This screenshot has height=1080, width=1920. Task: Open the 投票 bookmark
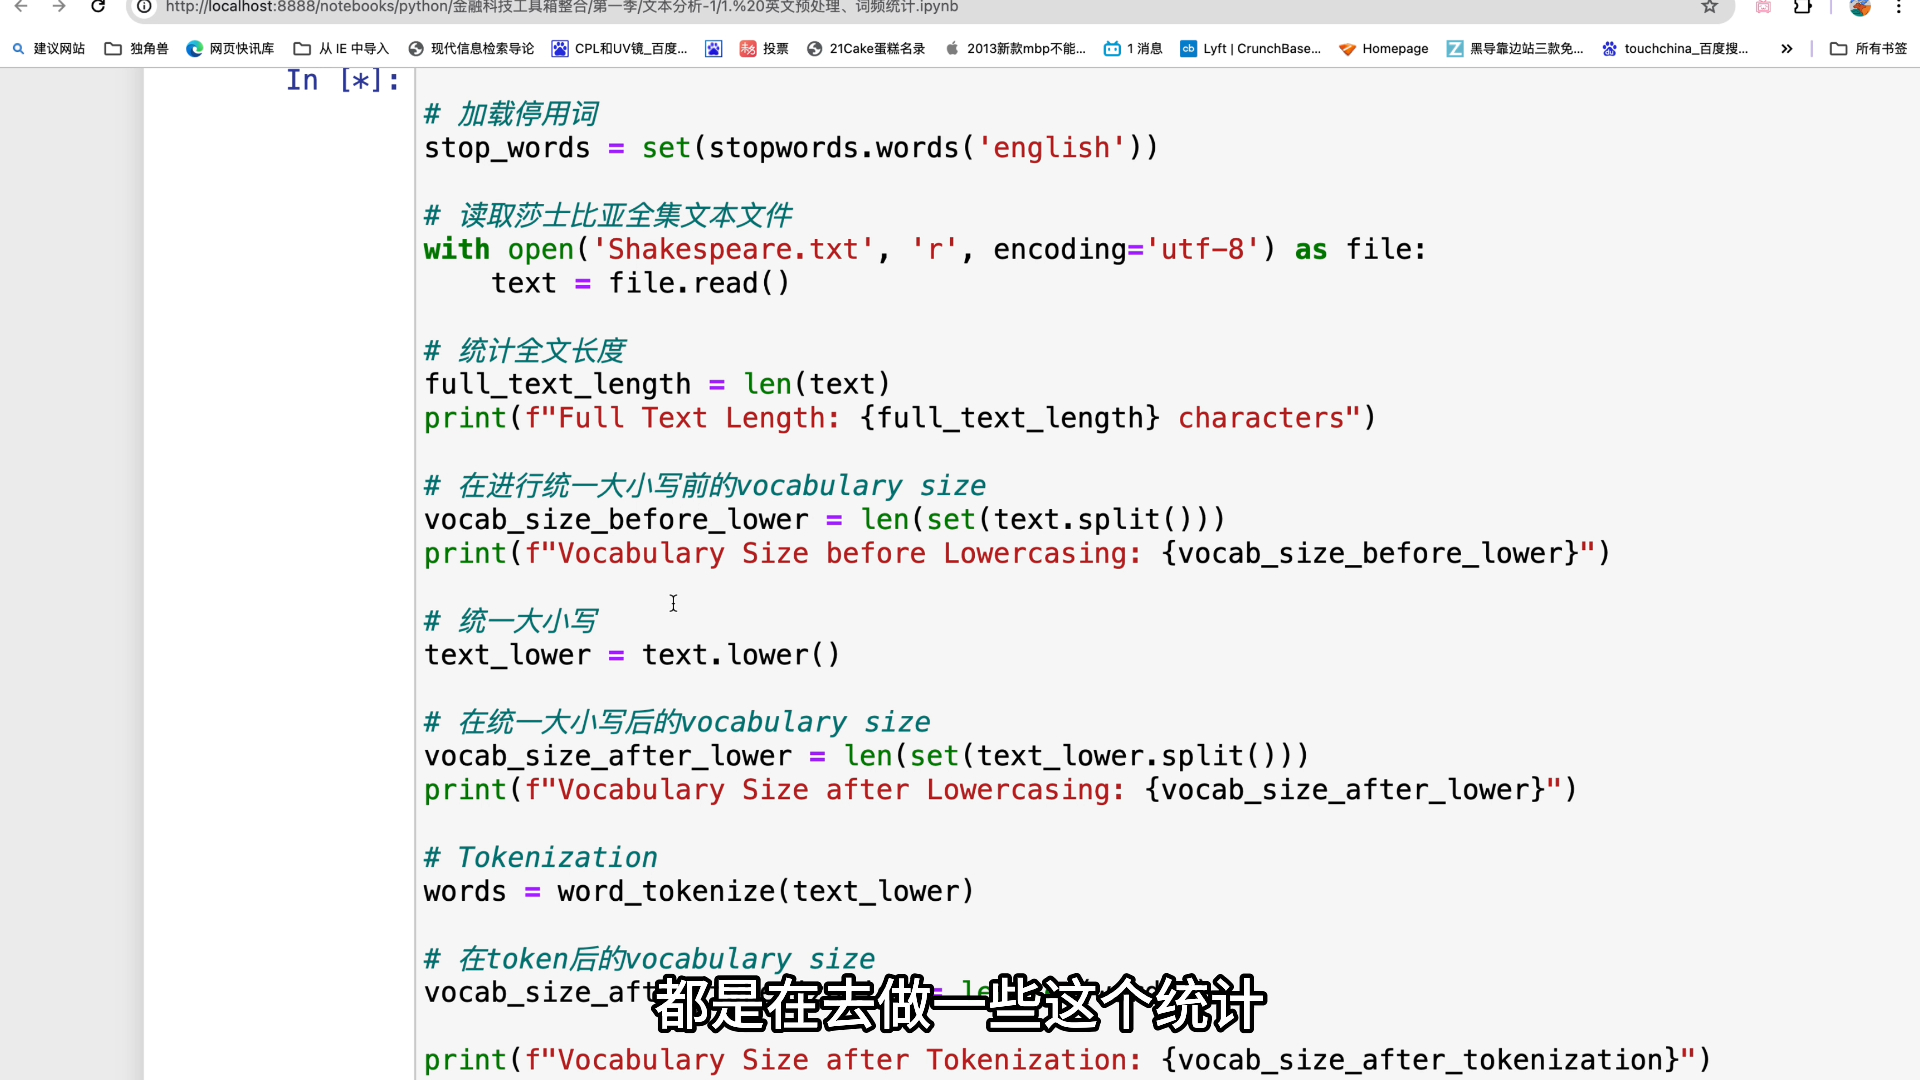click(764, 48)
